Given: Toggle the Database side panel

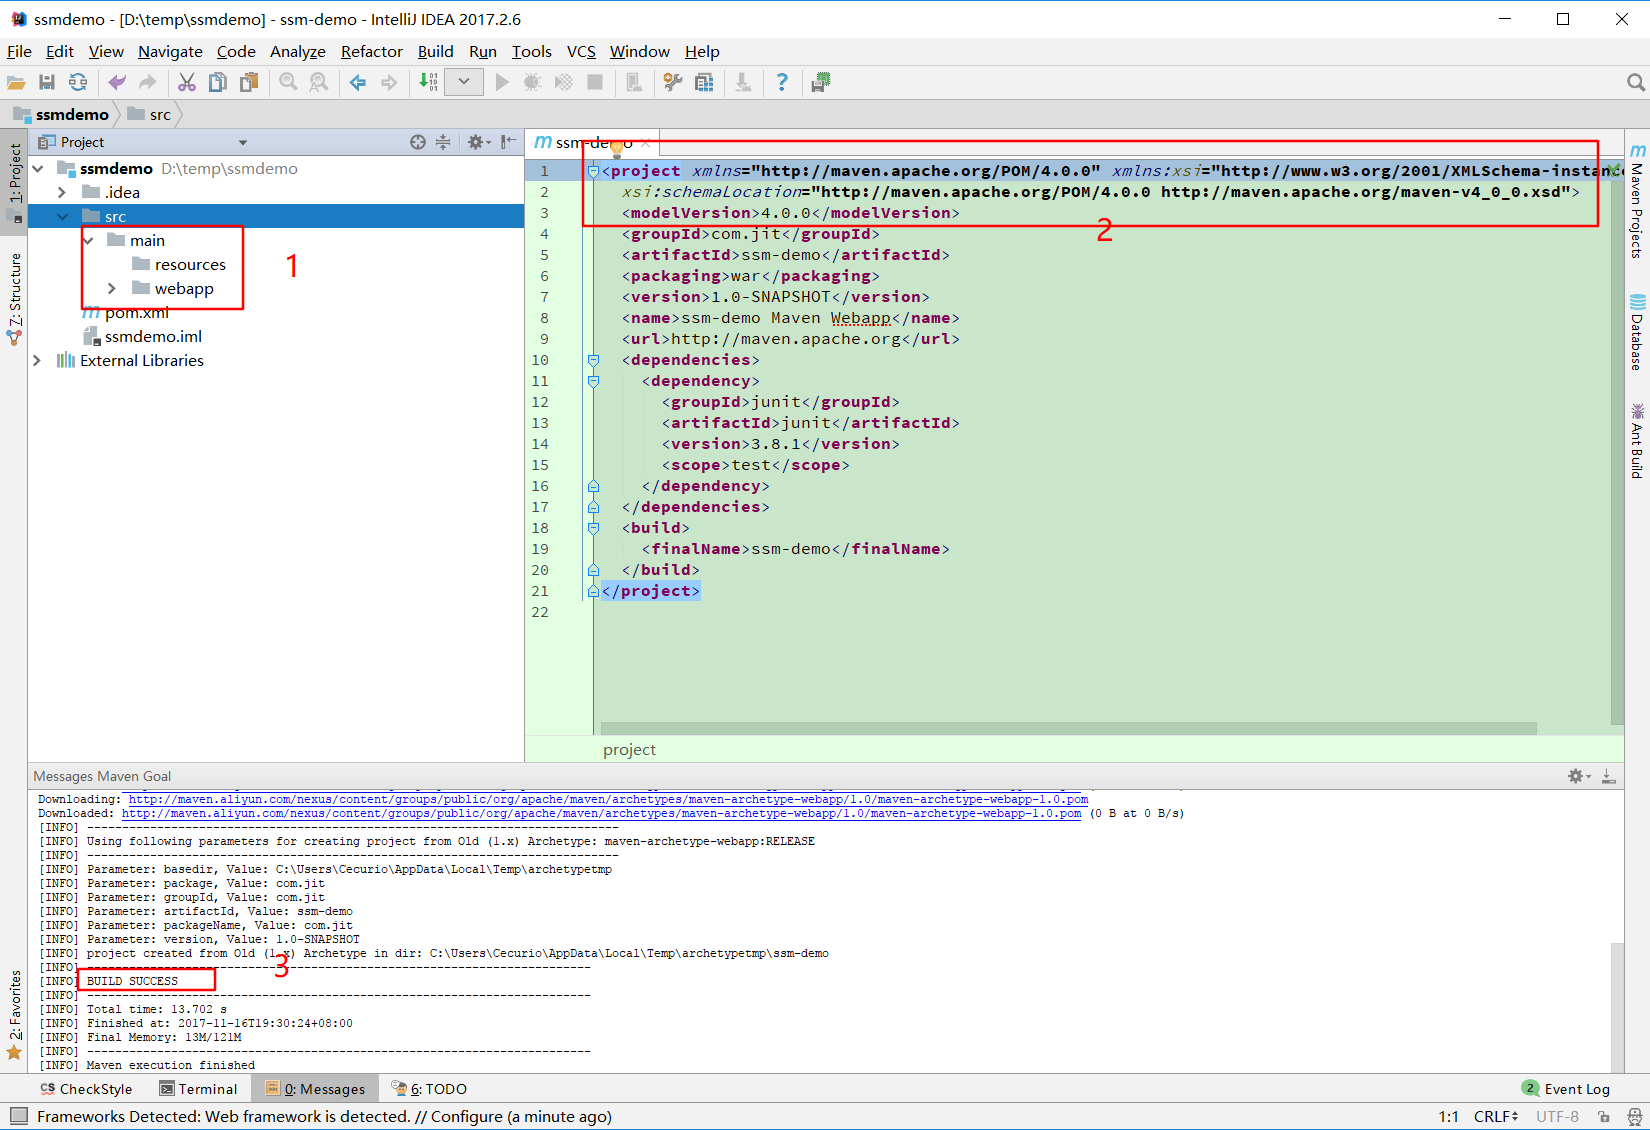Looking at the screenshot, I should click(1637, 332).
